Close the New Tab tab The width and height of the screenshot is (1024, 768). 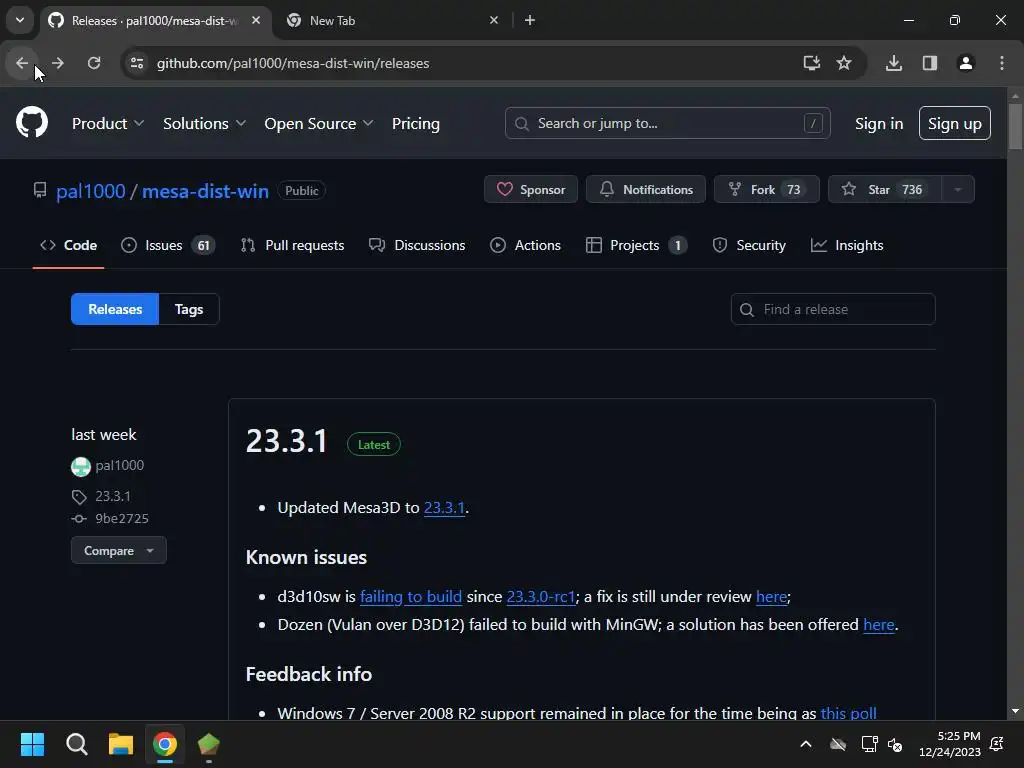[x=494, y=20]
